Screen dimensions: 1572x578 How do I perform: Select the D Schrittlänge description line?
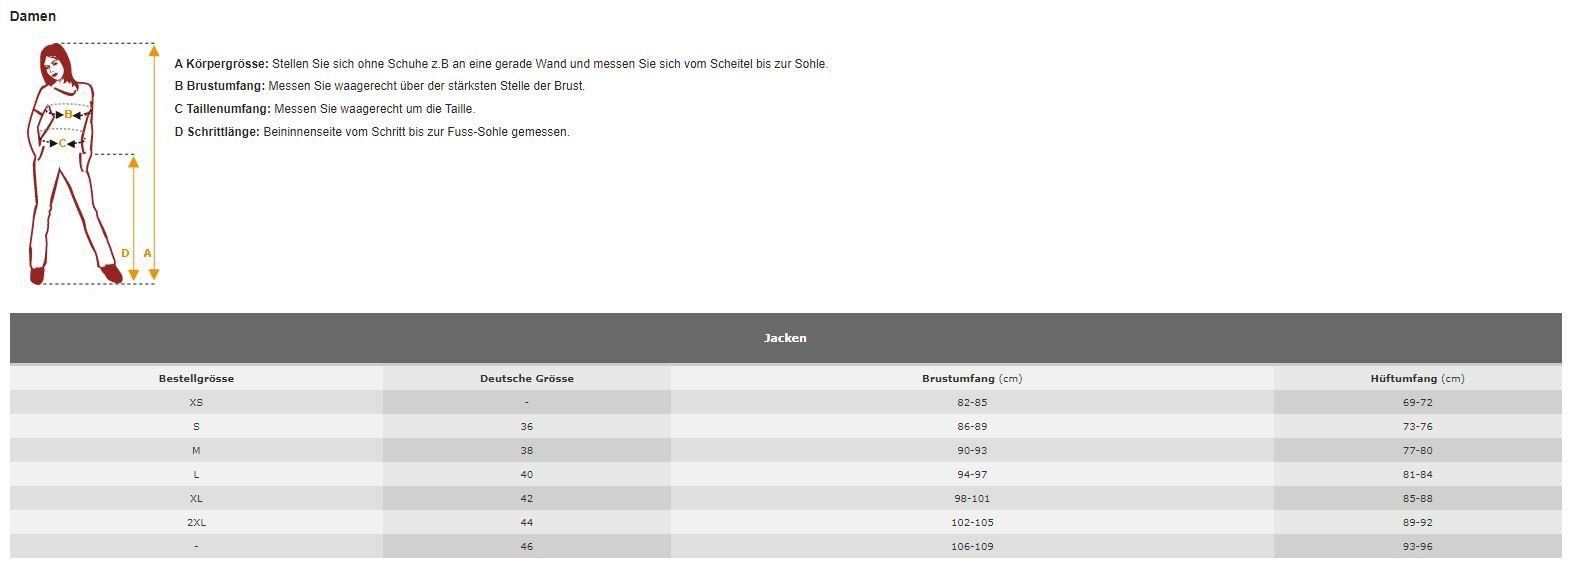[372, 132]
